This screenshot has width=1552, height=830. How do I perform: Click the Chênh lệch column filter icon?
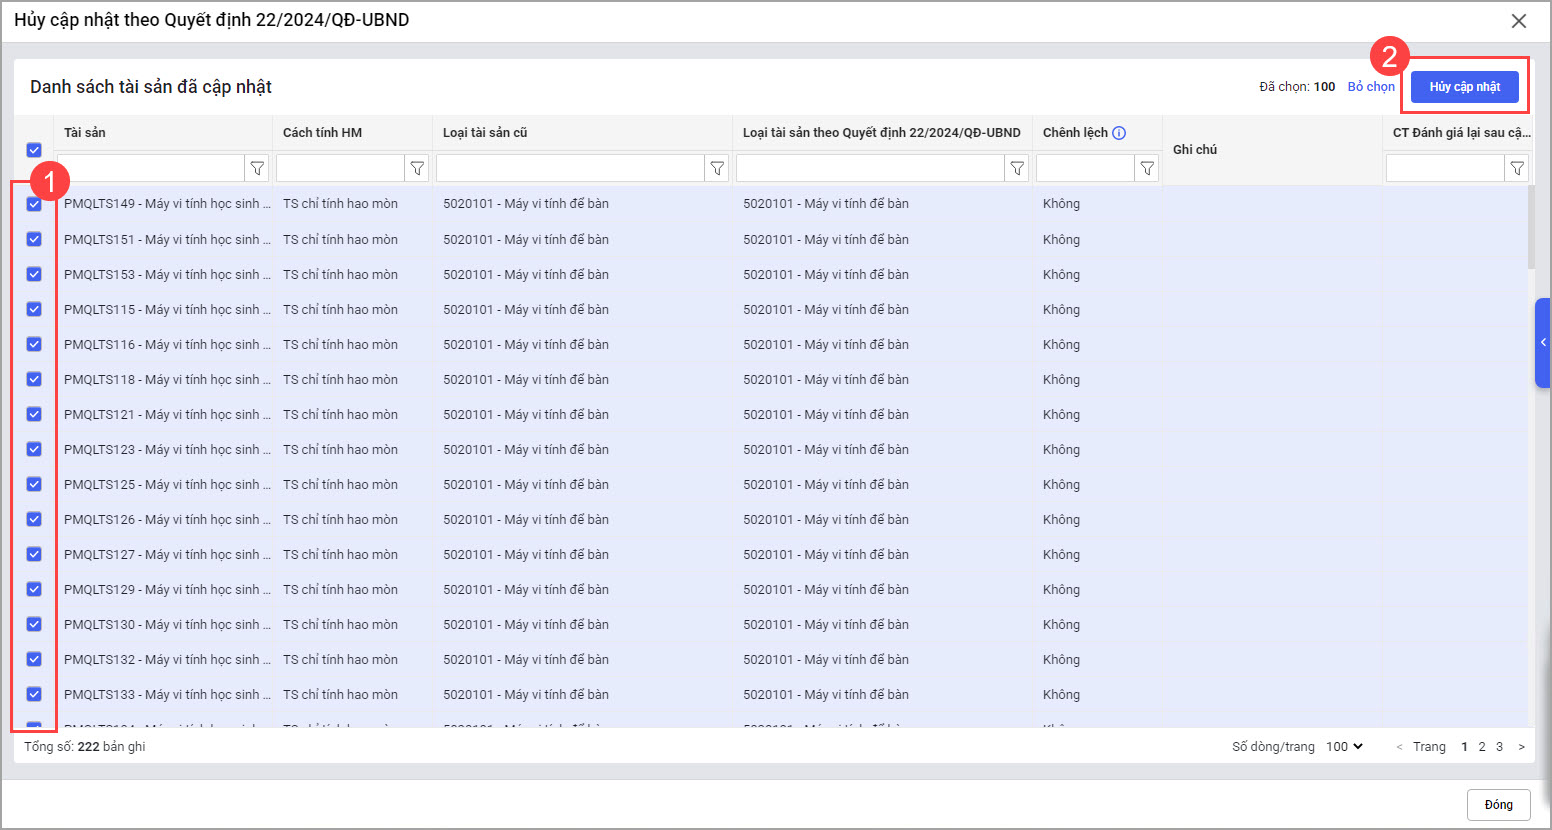[x=1147, y=168]
